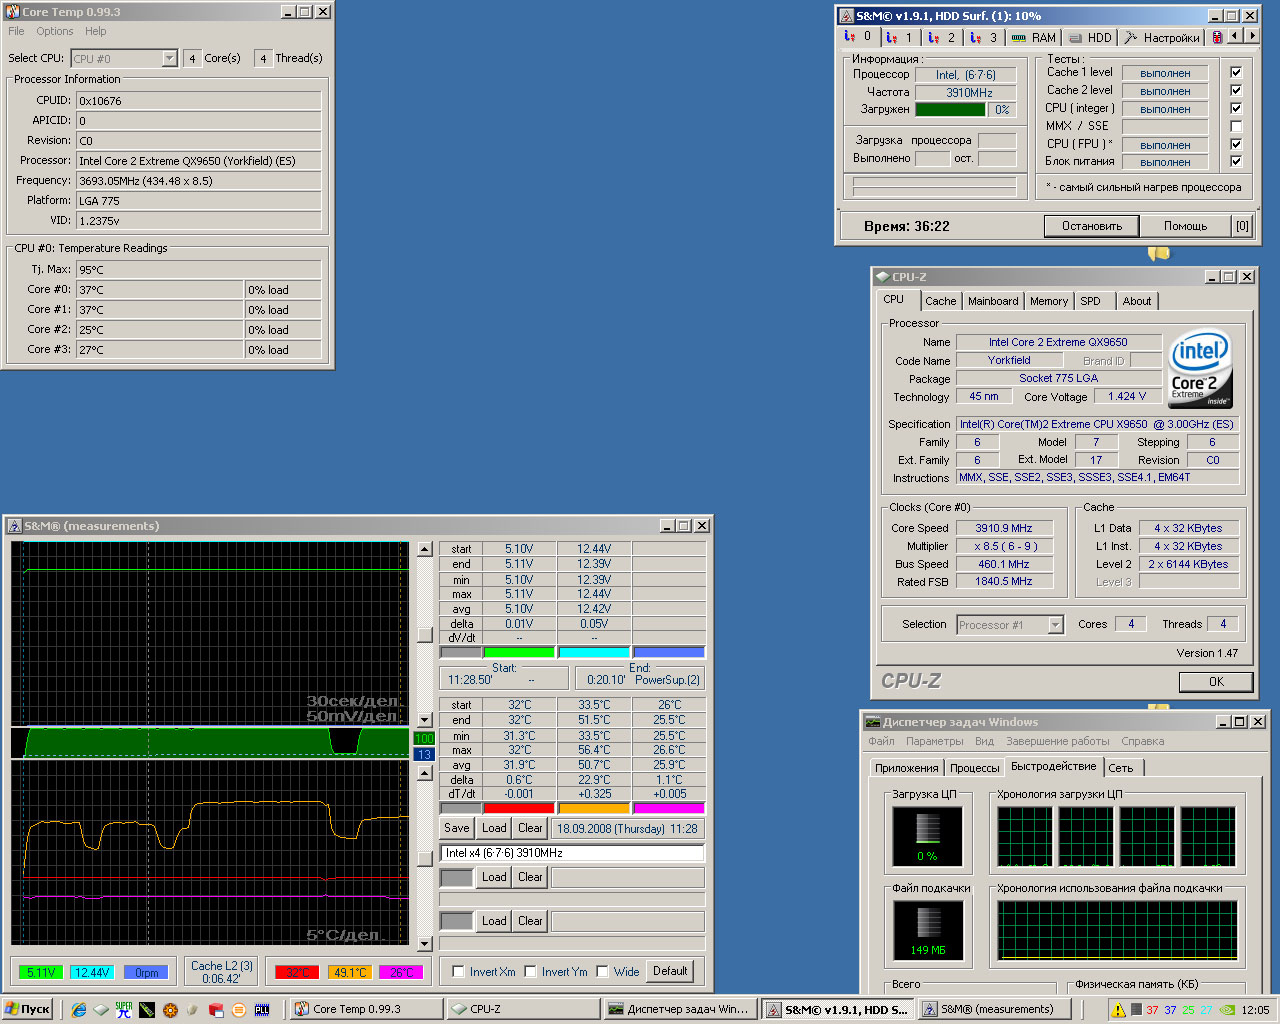Enable Invert Xm checkbox
1280x1024 pixels.
tap(458, 971)
